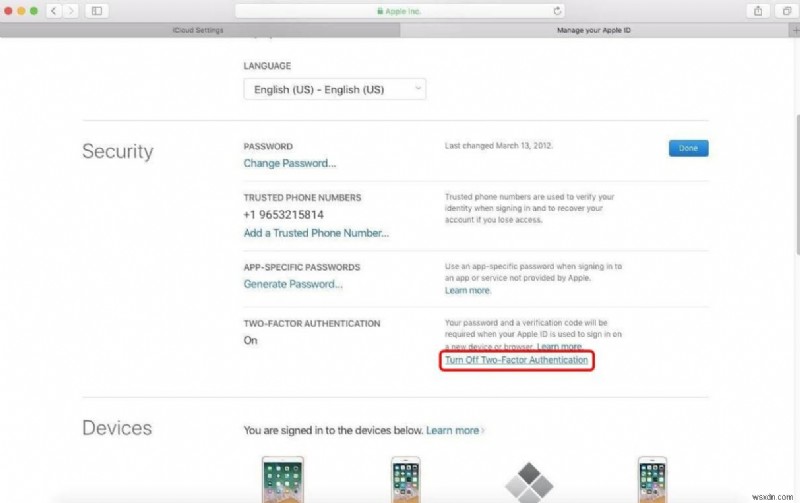Click the LANGUAGE label

pyautogui.click(x=267, y=66)
